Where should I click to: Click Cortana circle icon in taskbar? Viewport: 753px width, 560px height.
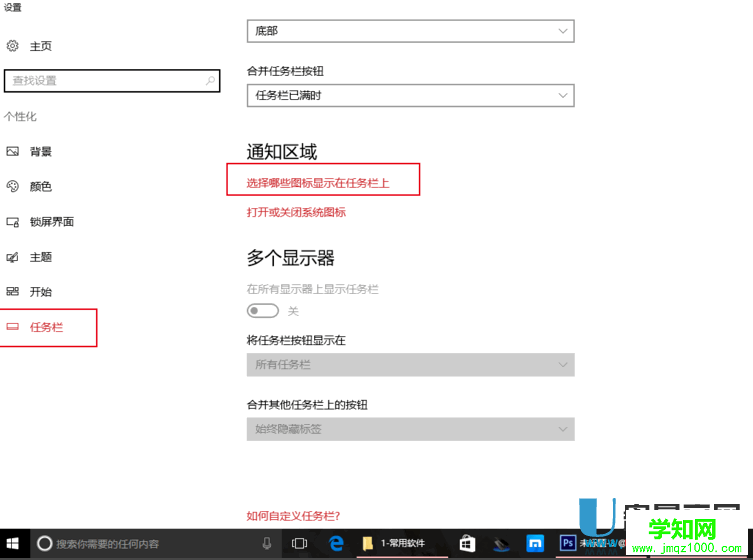44,544
